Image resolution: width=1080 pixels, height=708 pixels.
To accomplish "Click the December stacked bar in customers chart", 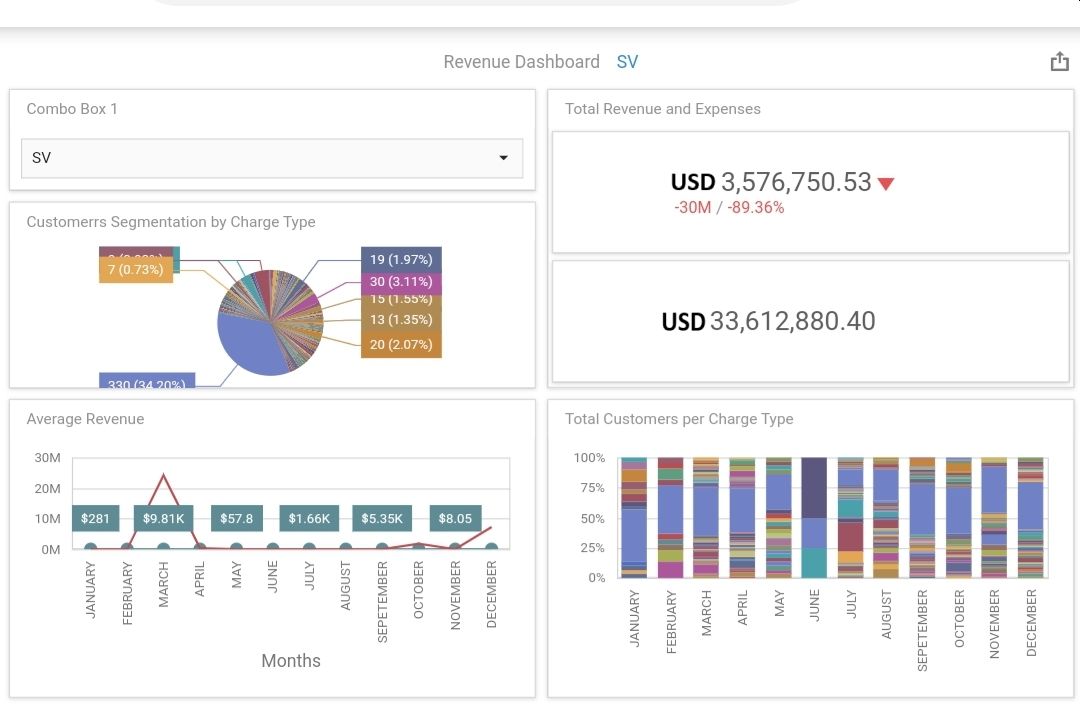I will (x=1030, y=517).
